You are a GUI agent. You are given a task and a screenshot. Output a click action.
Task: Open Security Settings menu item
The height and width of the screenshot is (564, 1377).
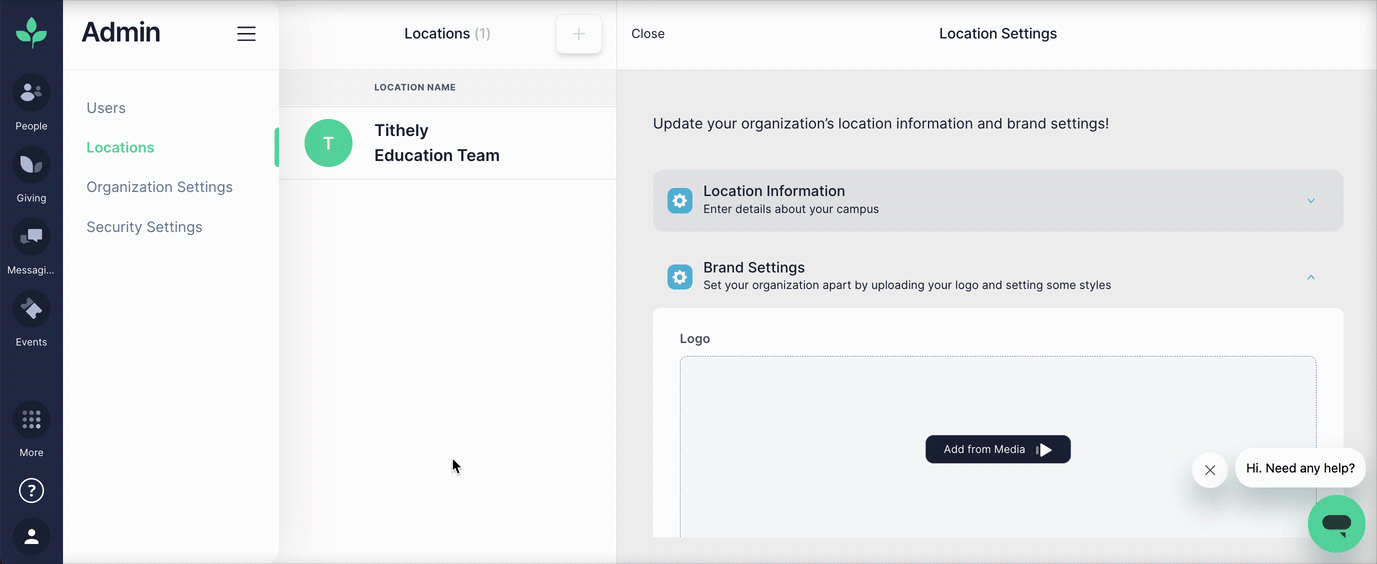(x=144, y=227)
